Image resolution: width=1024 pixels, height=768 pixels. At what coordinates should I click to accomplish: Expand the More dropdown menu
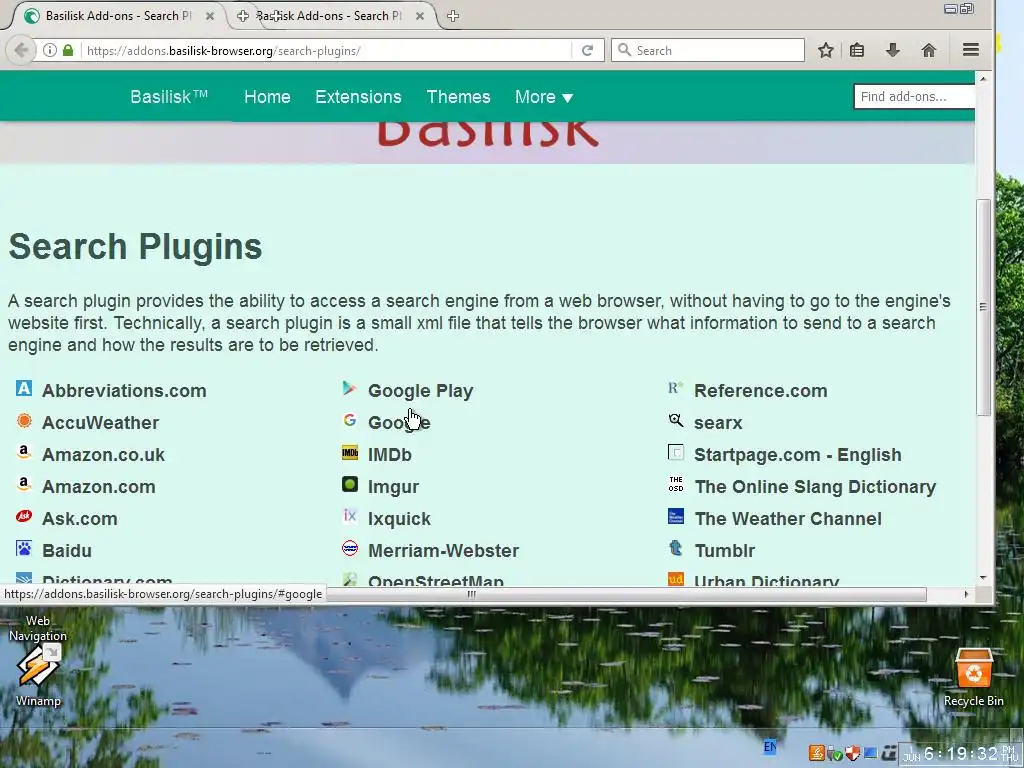pos(543,97)
